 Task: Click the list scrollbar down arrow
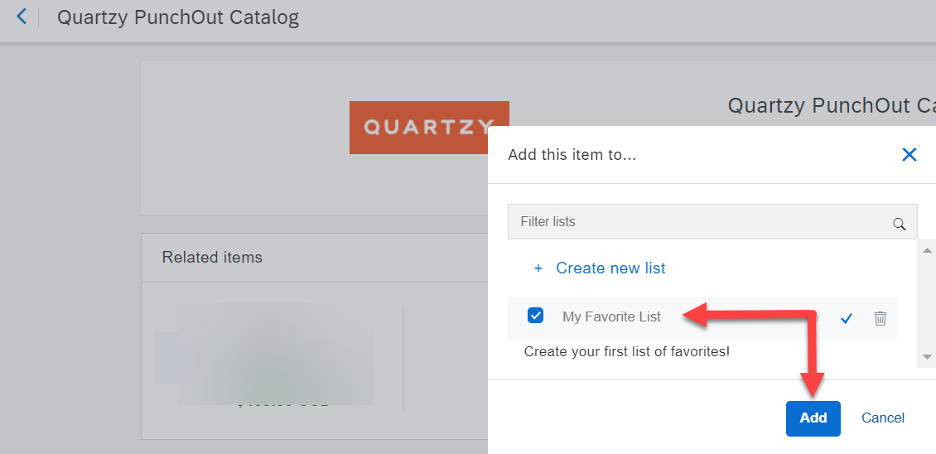click(x=926, y=357)
